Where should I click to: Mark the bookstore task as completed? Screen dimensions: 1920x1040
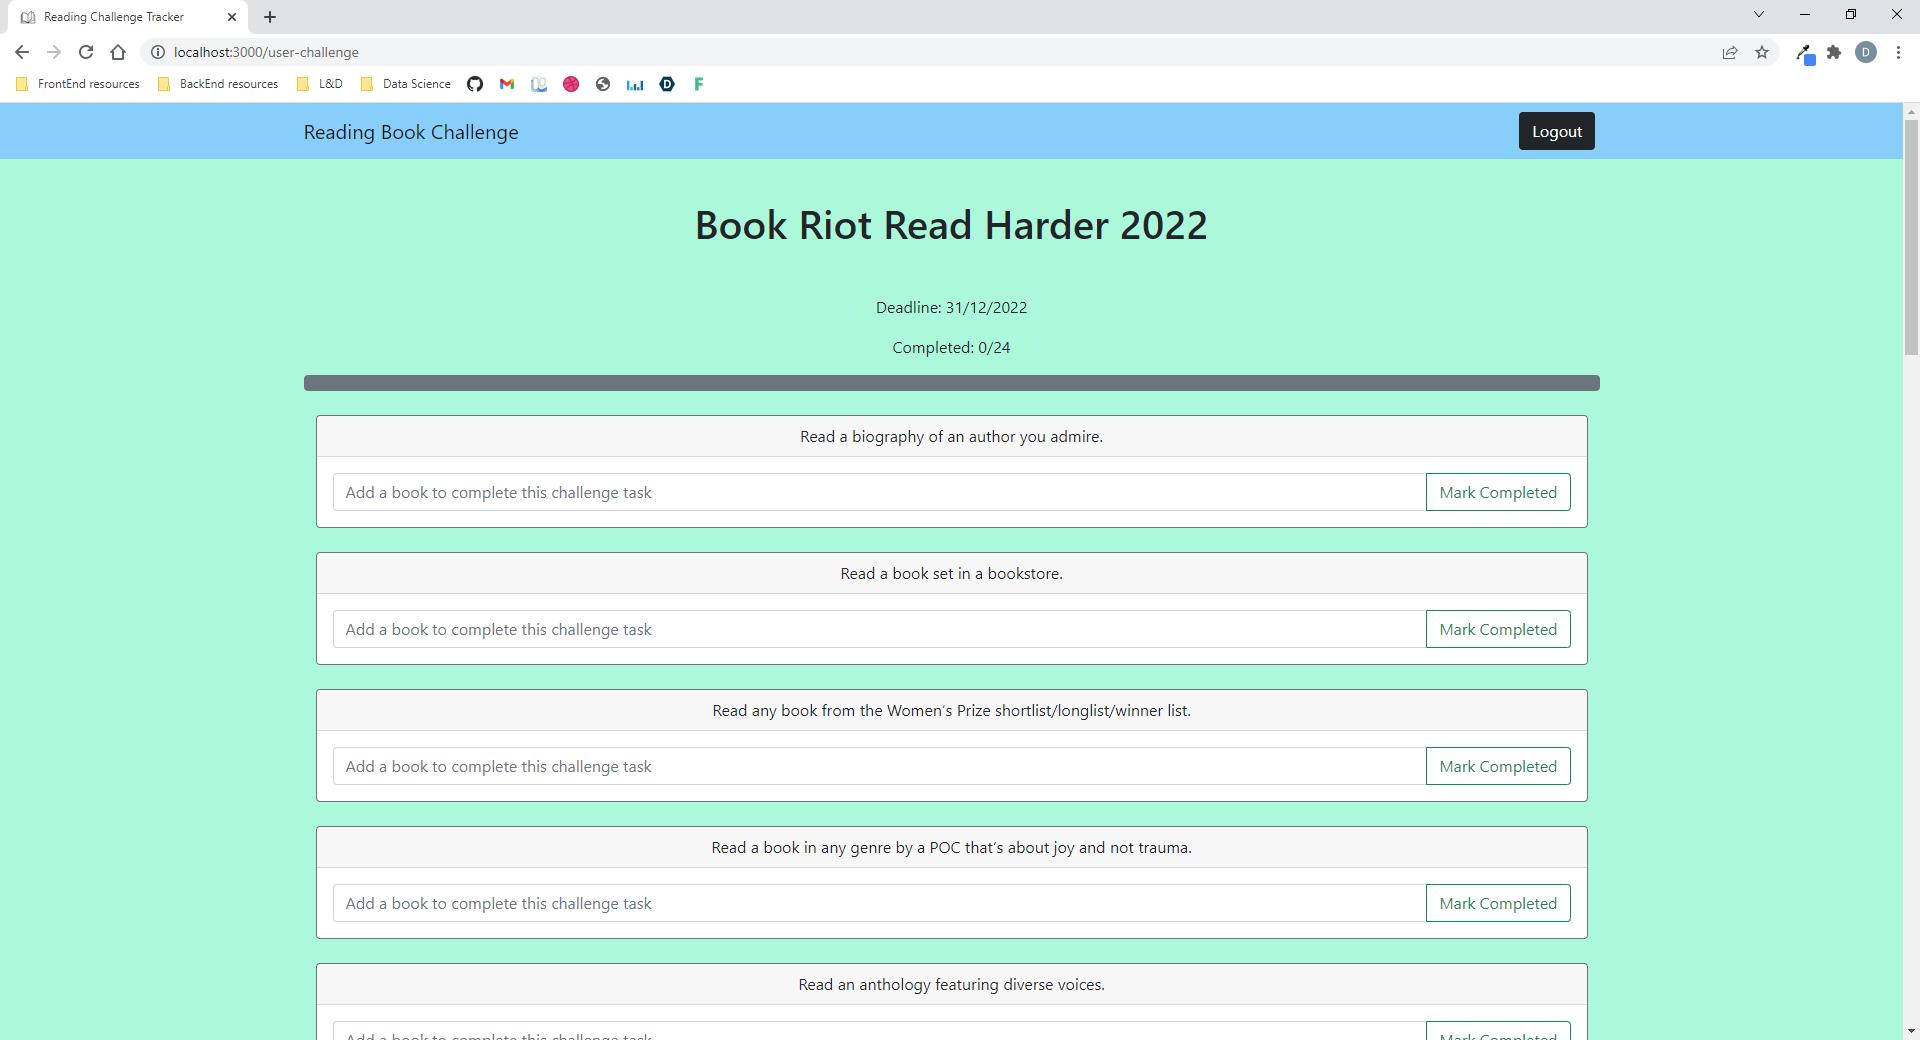1498,629
